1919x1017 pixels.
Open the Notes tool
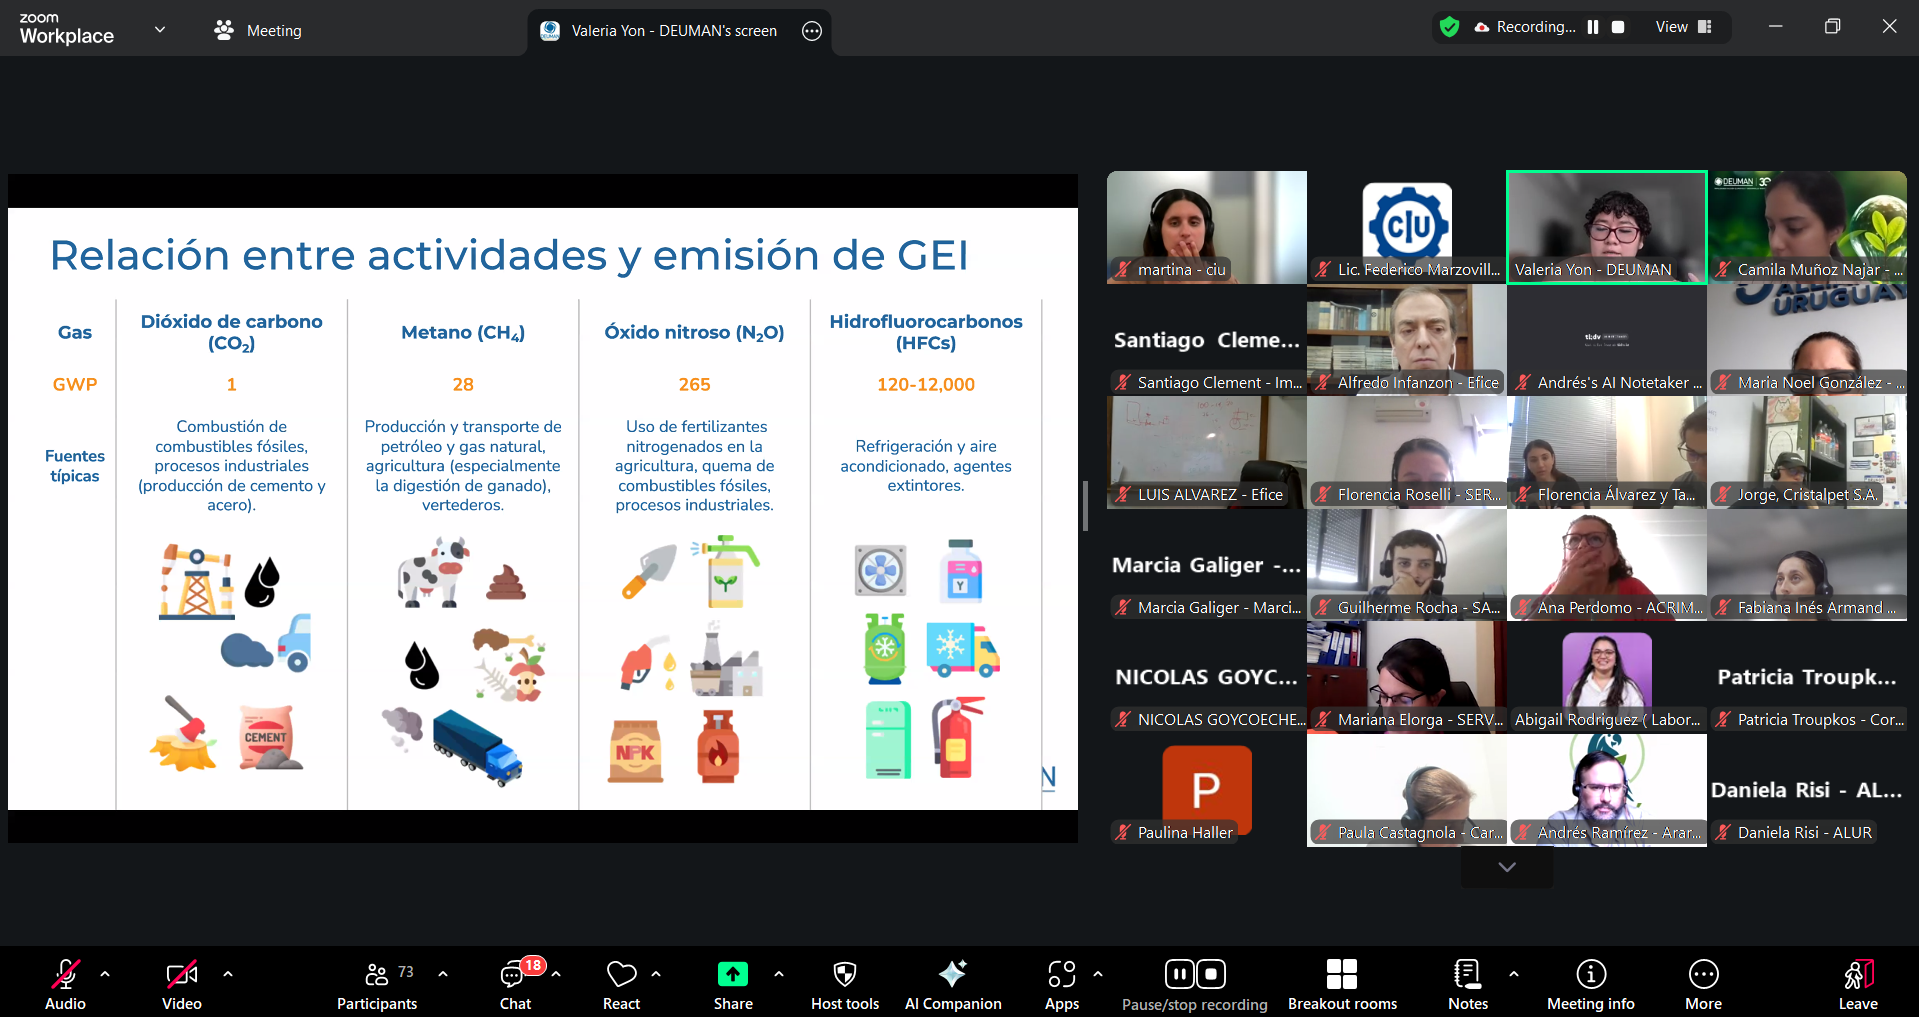coord(1467,985)
